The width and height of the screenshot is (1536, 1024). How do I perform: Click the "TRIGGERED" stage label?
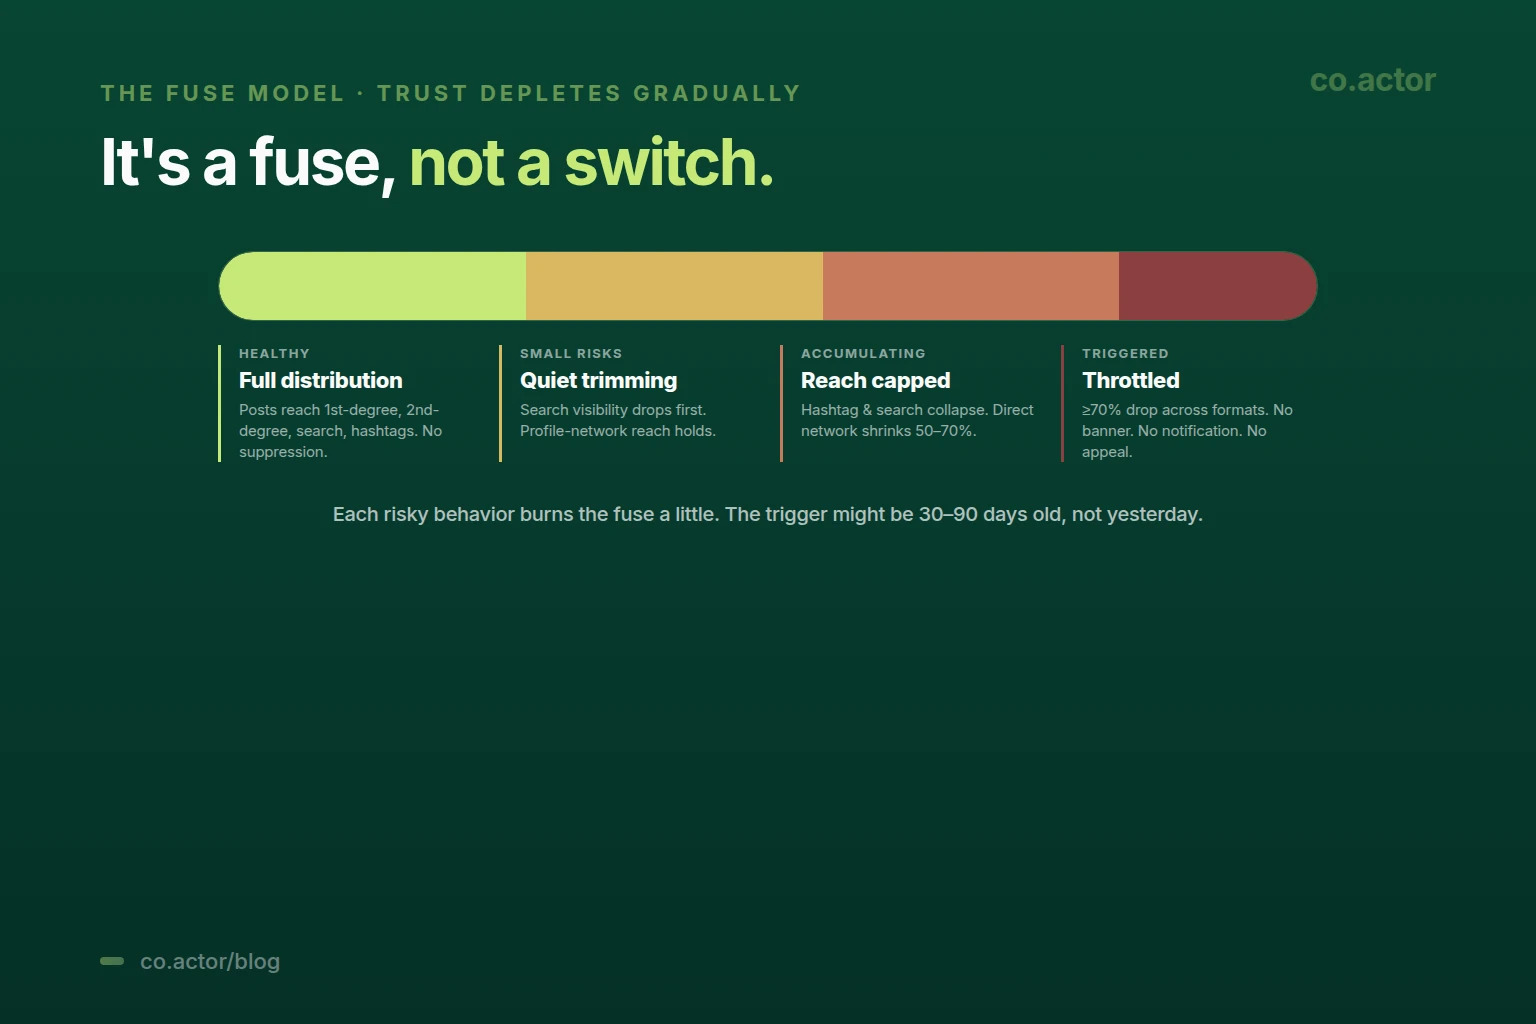click(1125, 353)
